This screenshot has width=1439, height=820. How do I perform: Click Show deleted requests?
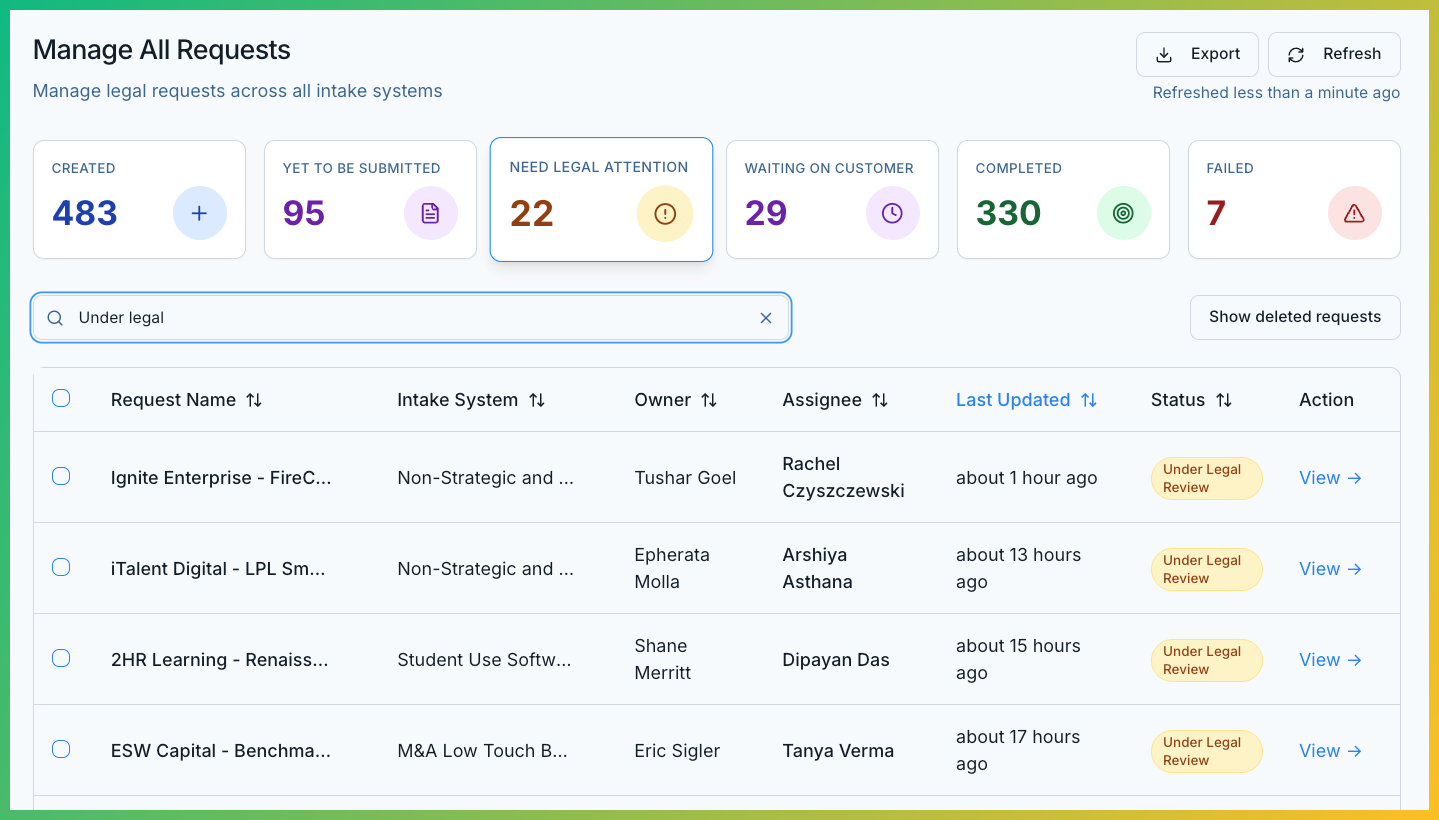[x=1294, y=317]
